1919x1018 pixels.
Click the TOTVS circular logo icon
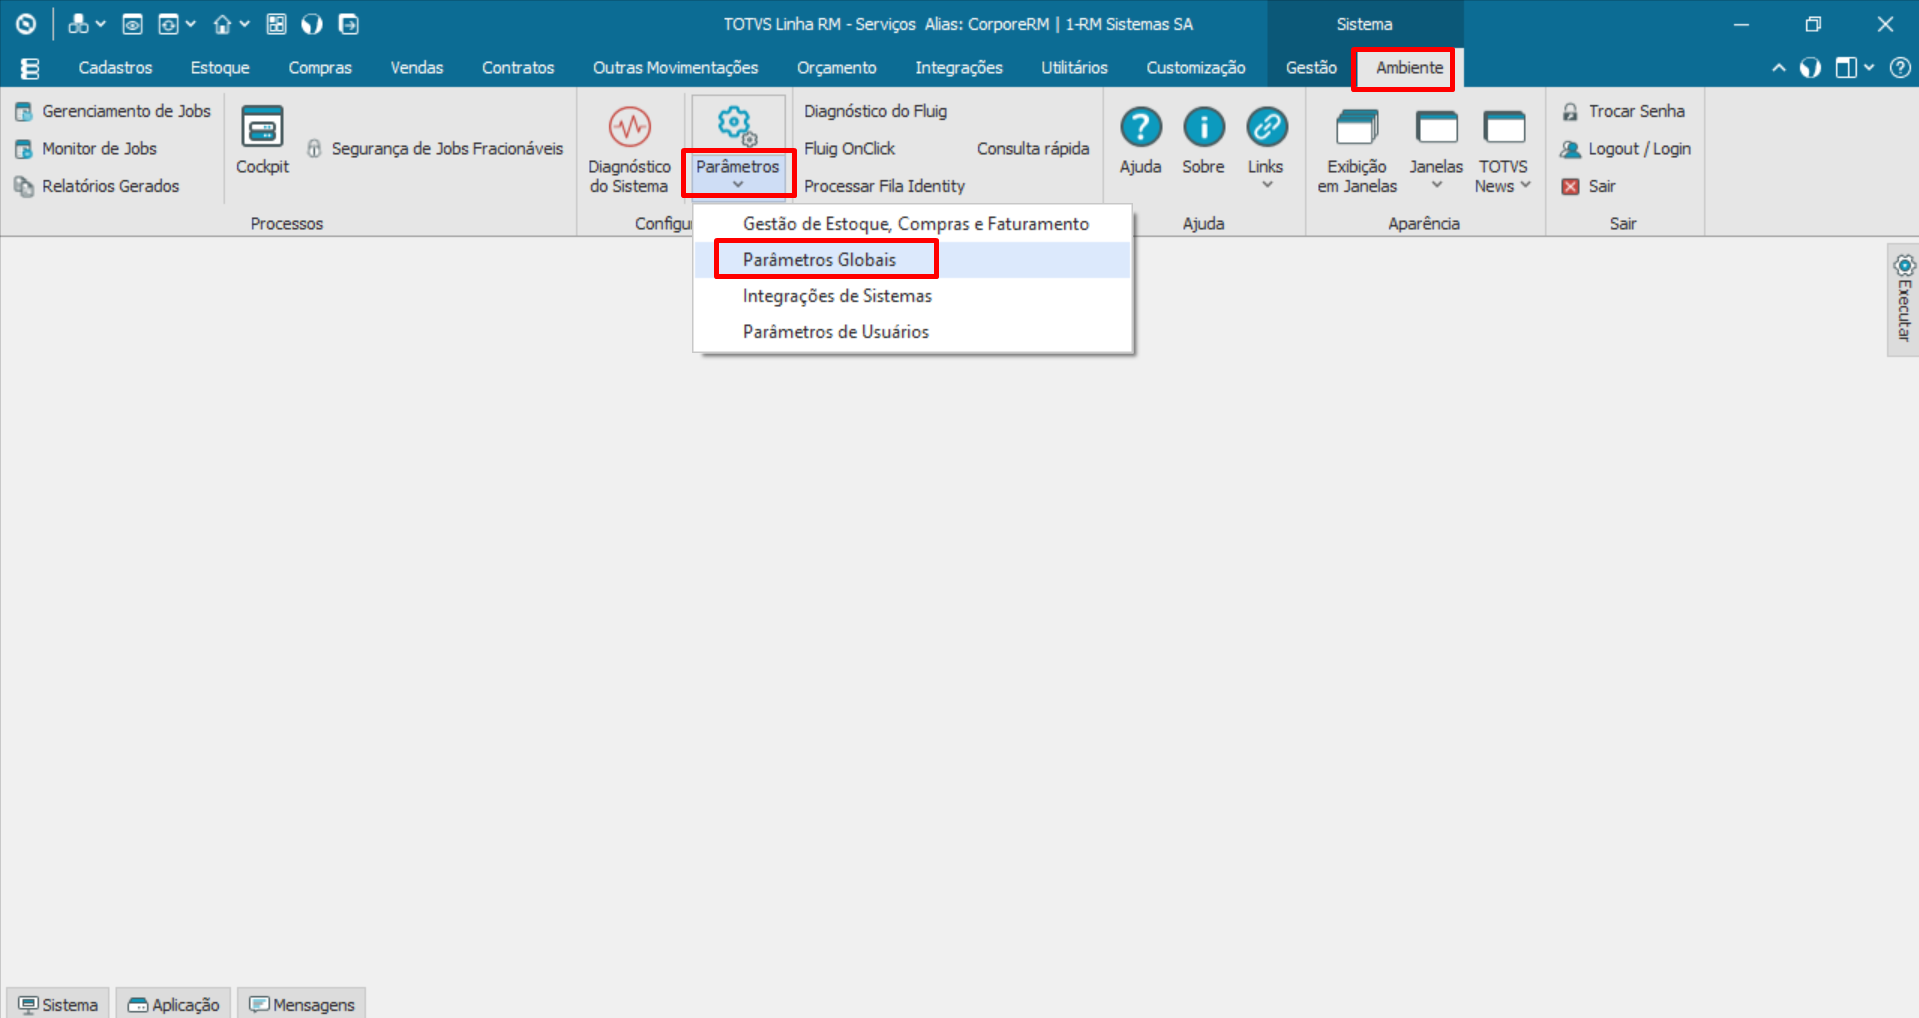pos(26,24)
